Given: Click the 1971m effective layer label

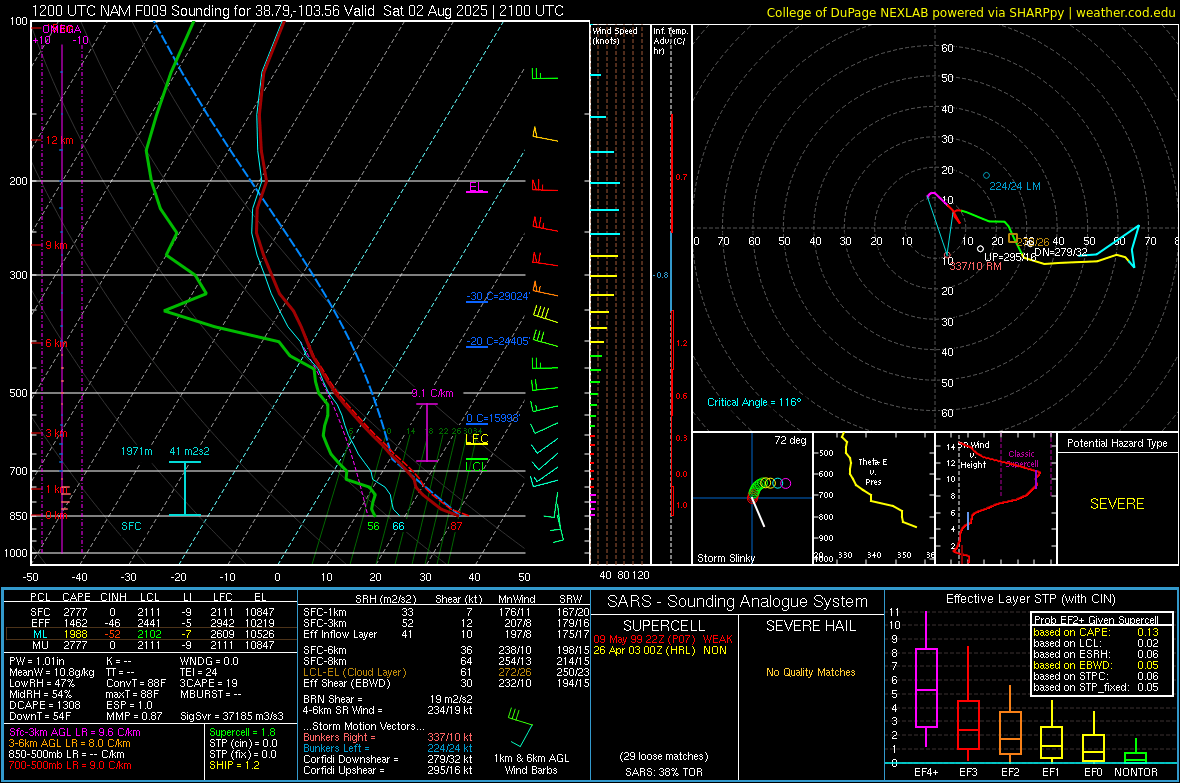Looking at the screenshot, I should 137,451.
